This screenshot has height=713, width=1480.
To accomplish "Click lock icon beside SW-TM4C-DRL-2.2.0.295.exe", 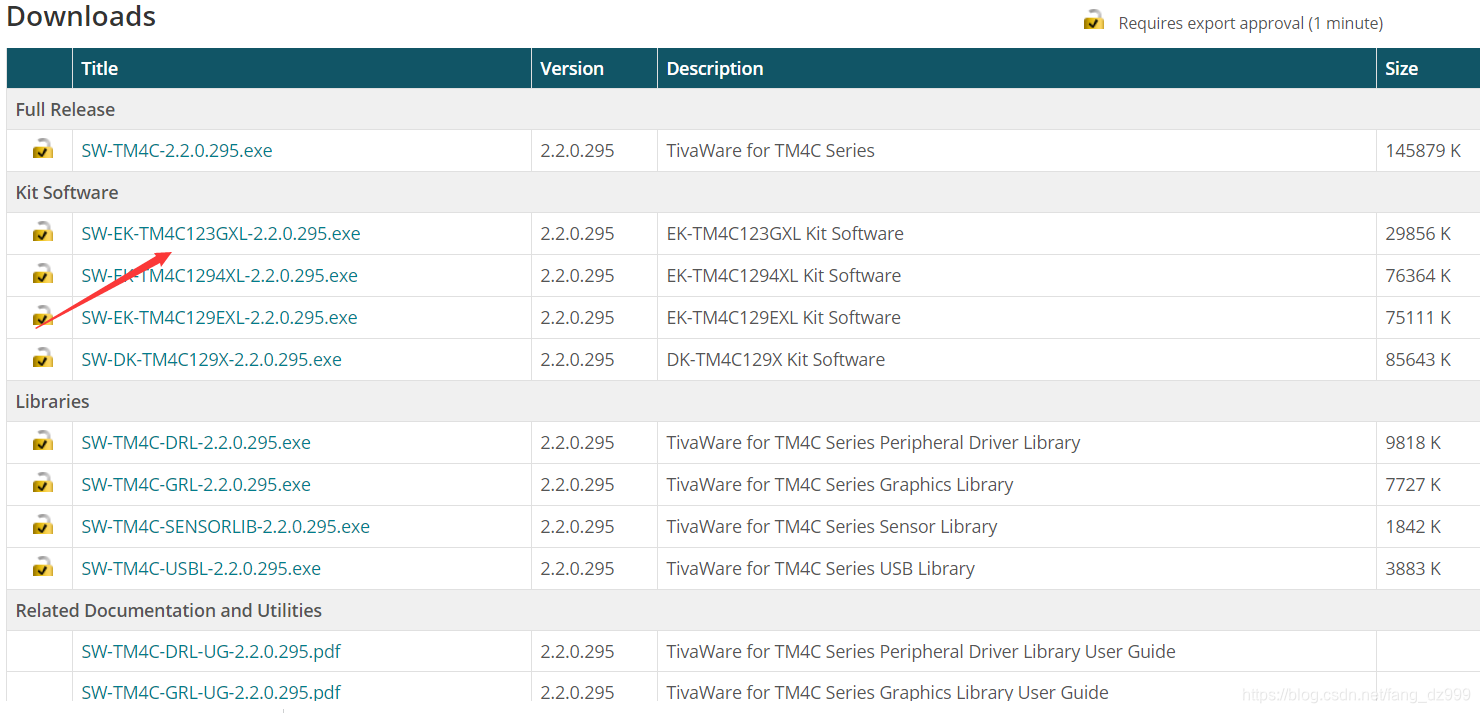I will [x=42, y=442].
